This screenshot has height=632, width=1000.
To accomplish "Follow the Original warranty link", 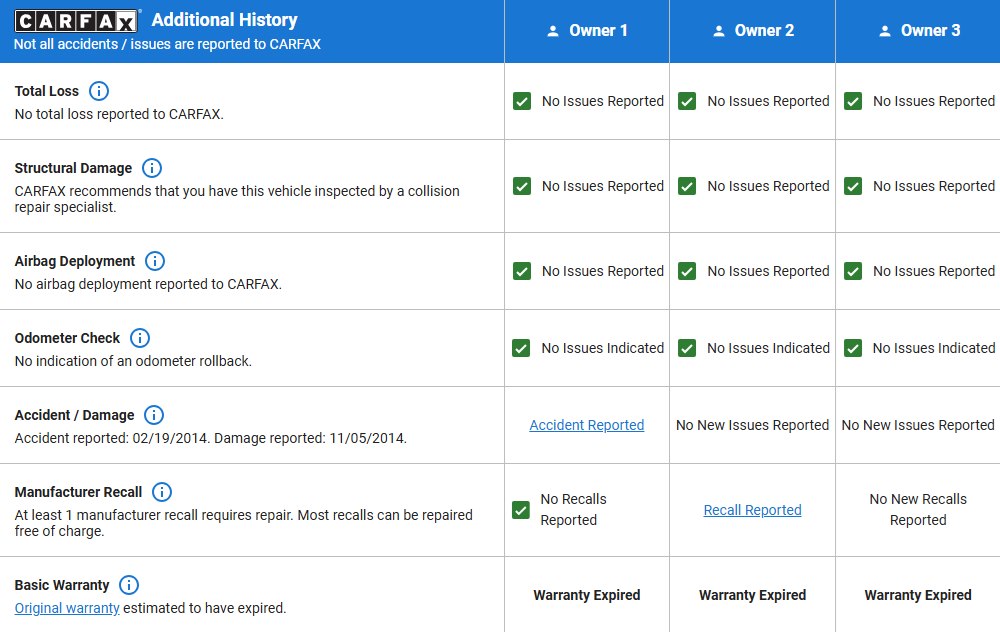I will 67,608.
